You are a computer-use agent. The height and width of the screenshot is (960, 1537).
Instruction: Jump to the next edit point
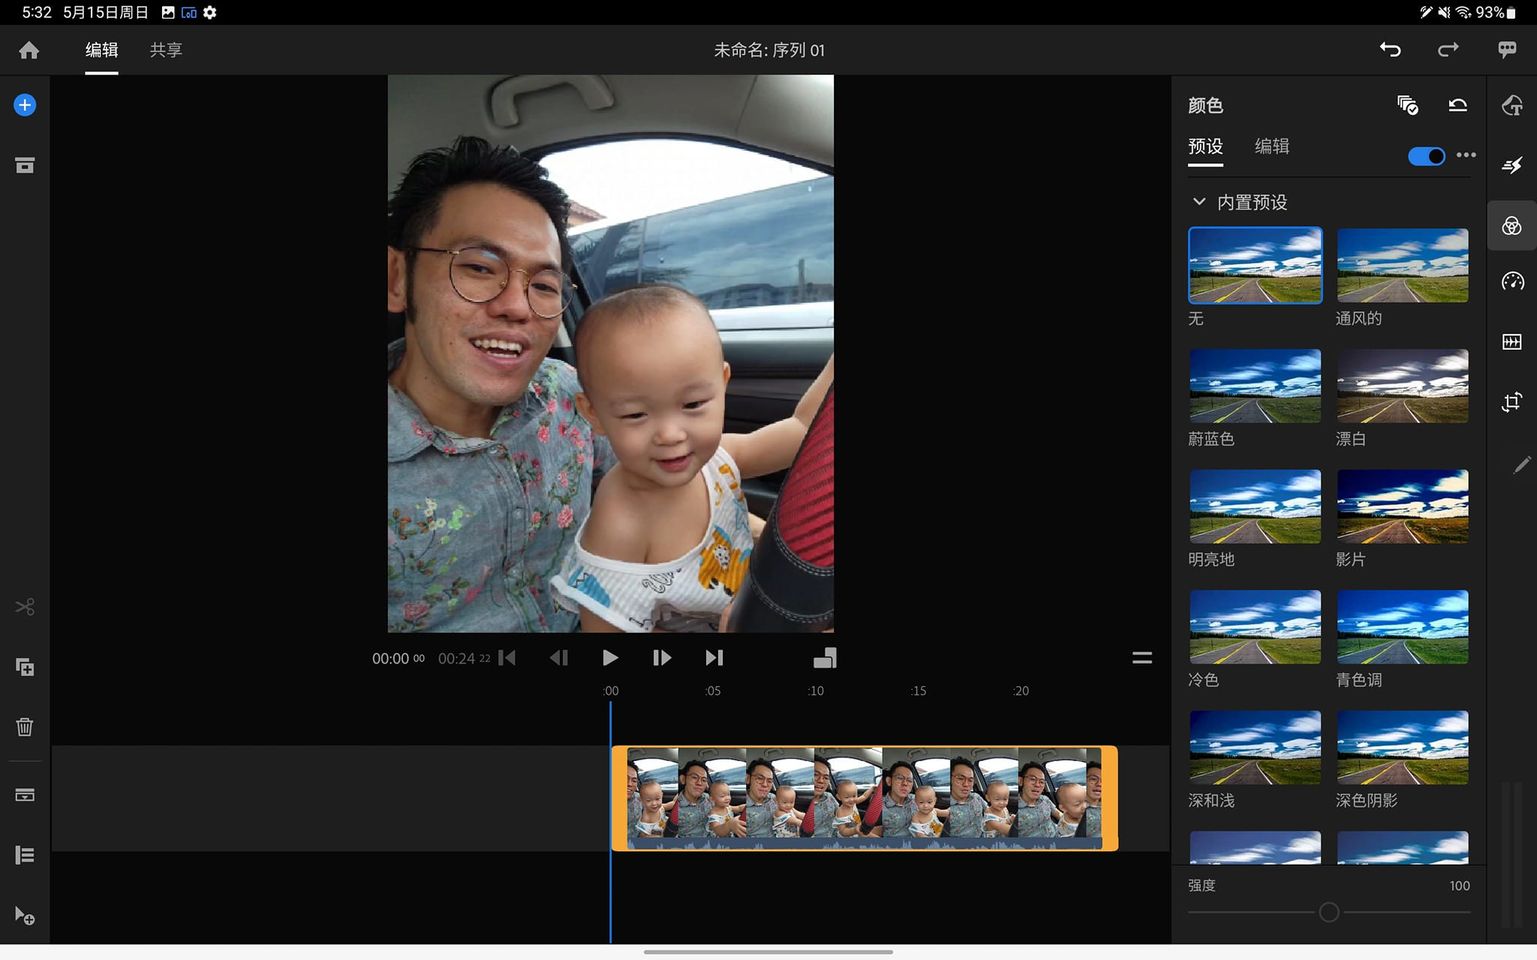[714, 658]
